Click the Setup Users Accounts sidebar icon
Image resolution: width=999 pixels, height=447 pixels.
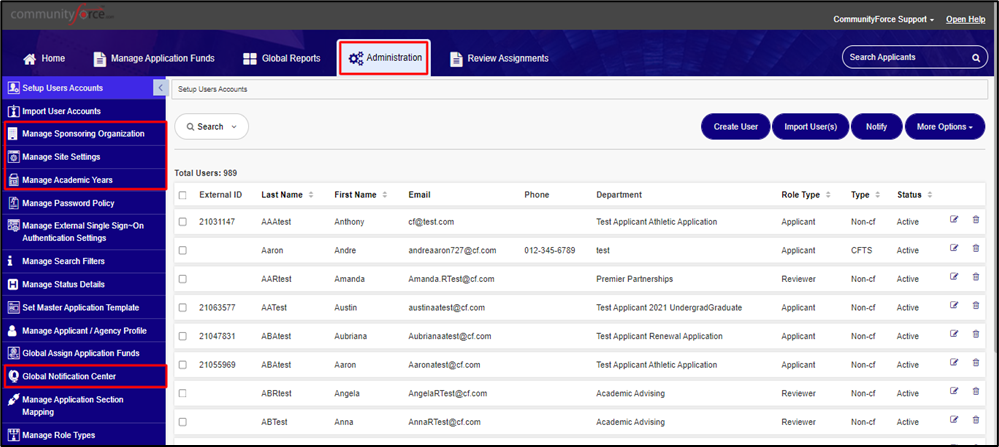click(x=13, y=88)
